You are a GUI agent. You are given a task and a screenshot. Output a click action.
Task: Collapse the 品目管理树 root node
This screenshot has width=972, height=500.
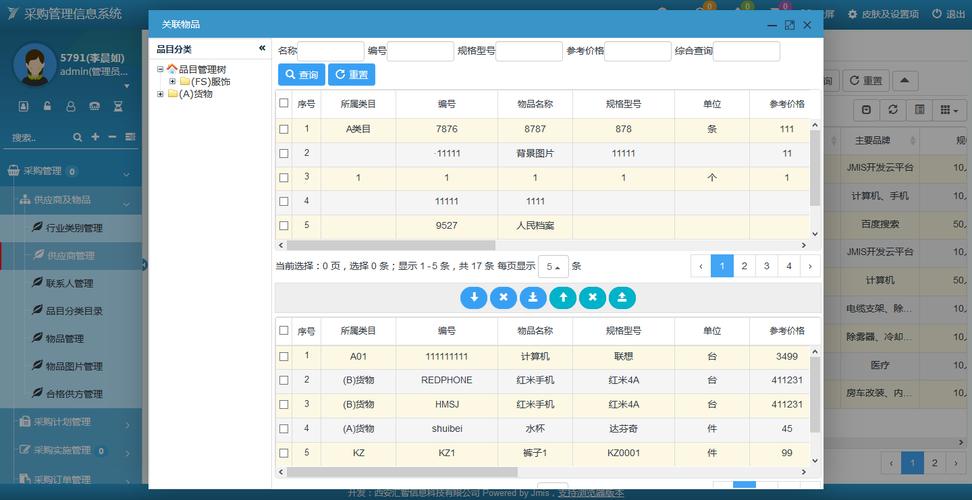coord(161,69)
